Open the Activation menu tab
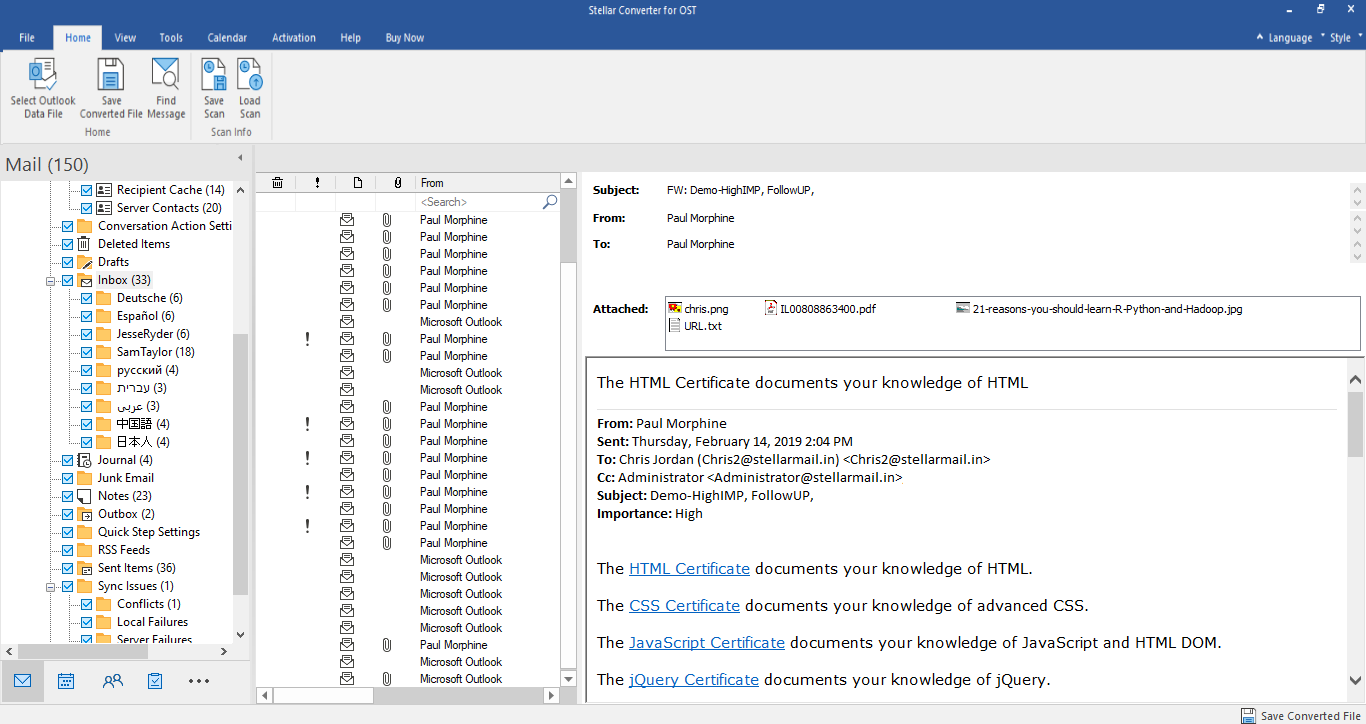Viewport: 1366px width, 724px height. tap(294, 38)
